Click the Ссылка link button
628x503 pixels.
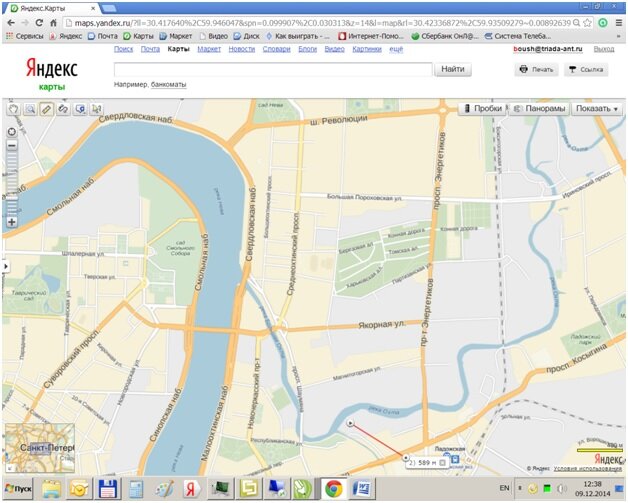[x=586, y=69]
